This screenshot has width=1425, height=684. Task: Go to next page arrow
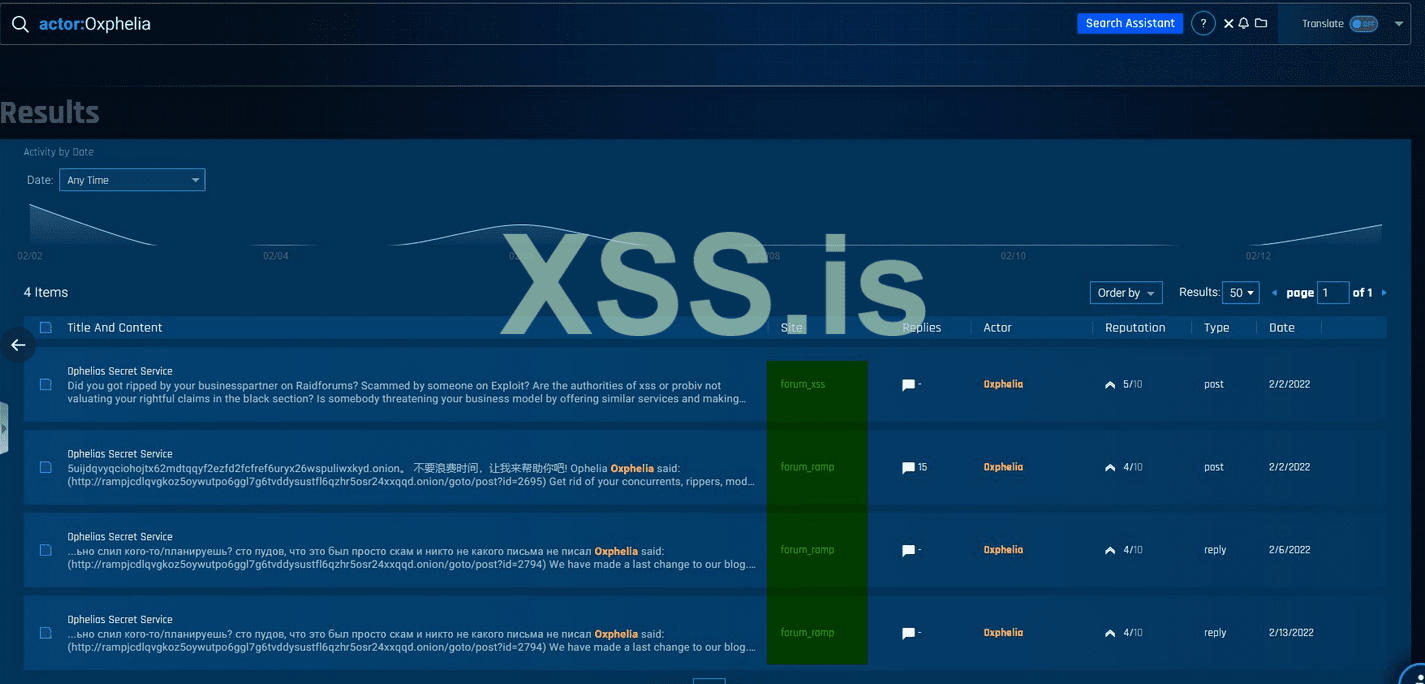[x=1384, y=293]
